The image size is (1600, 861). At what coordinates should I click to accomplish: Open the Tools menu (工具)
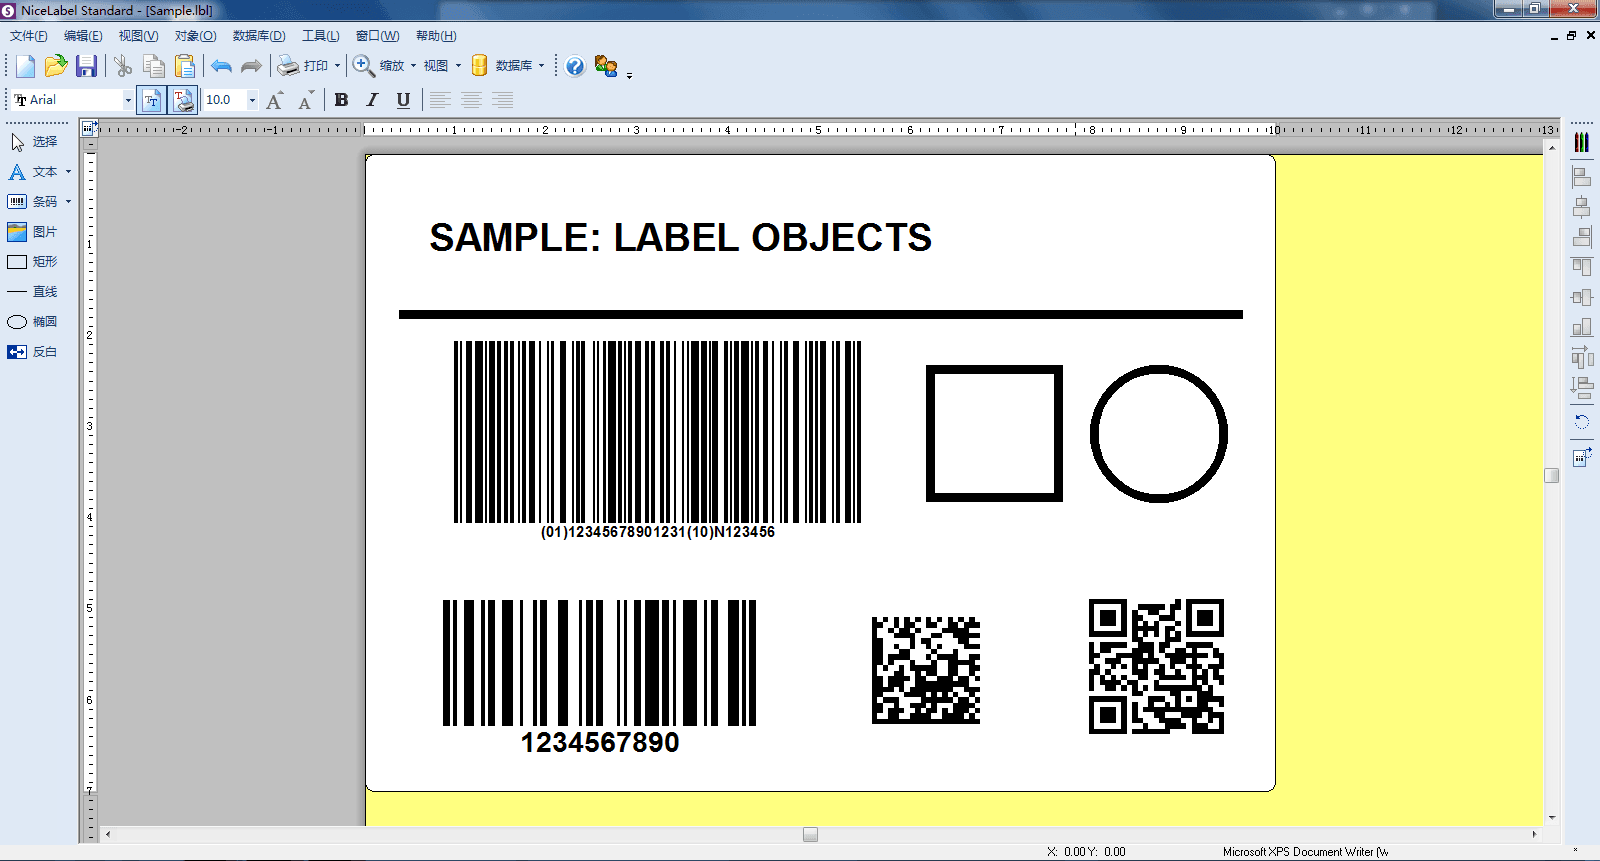pos(320,36)
